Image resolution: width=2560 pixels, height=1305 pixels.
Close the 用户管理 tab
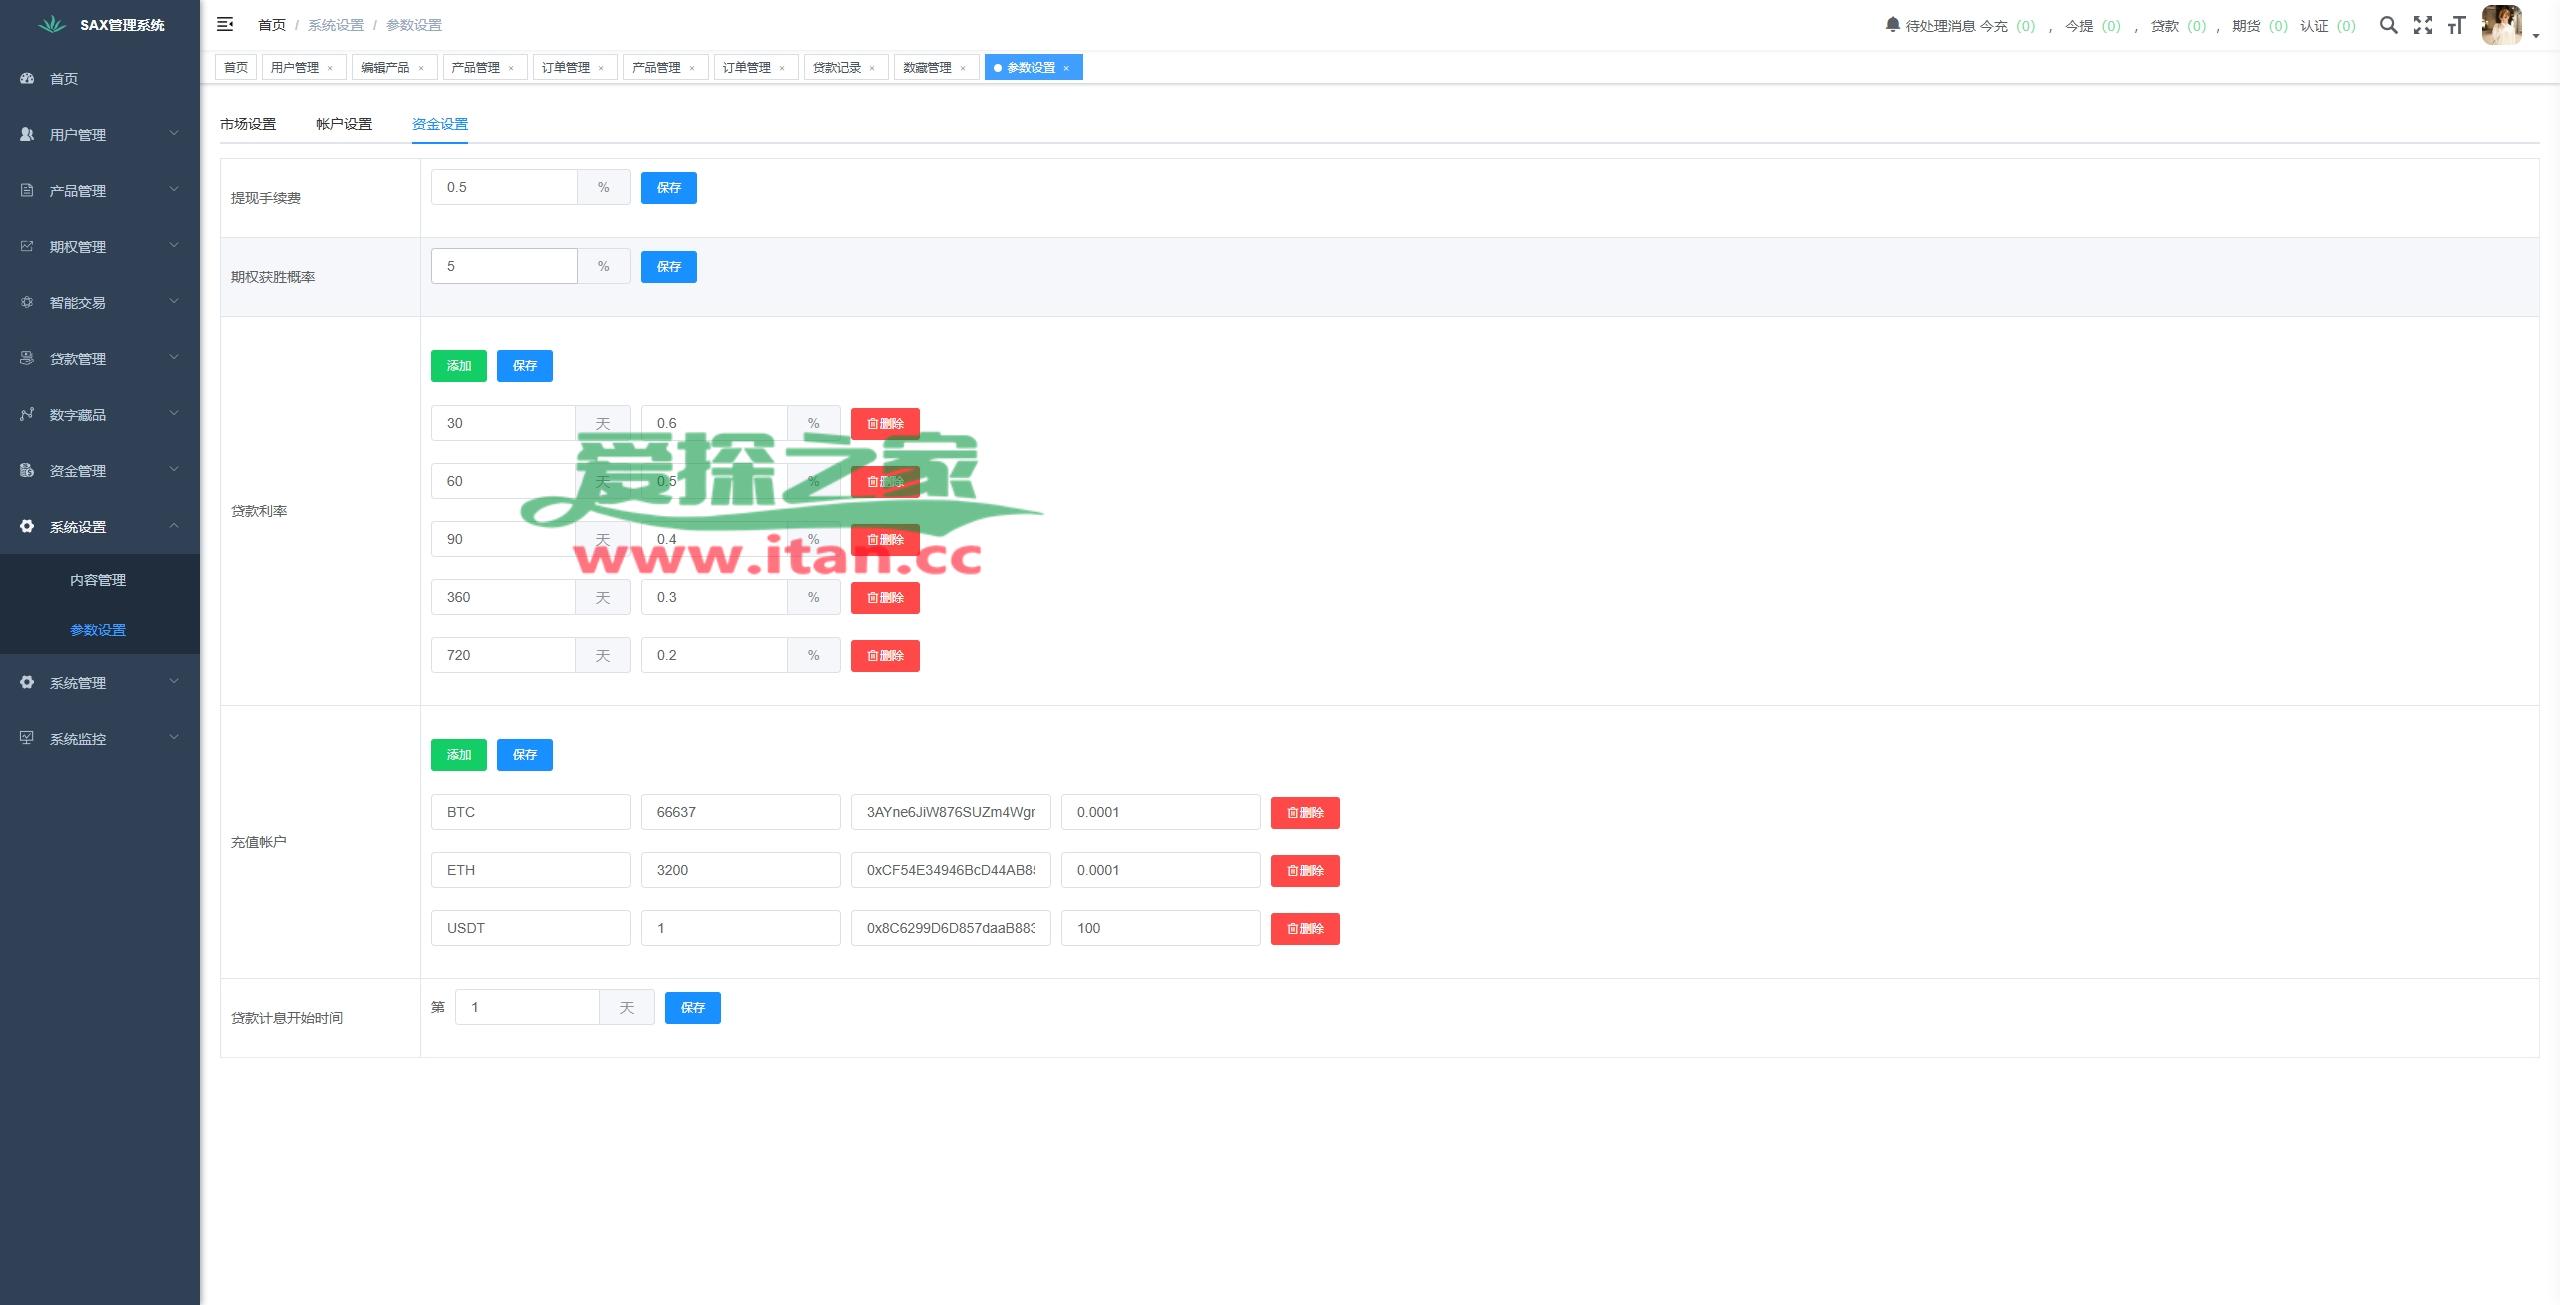pyautogui.click(x=330, y=68)
